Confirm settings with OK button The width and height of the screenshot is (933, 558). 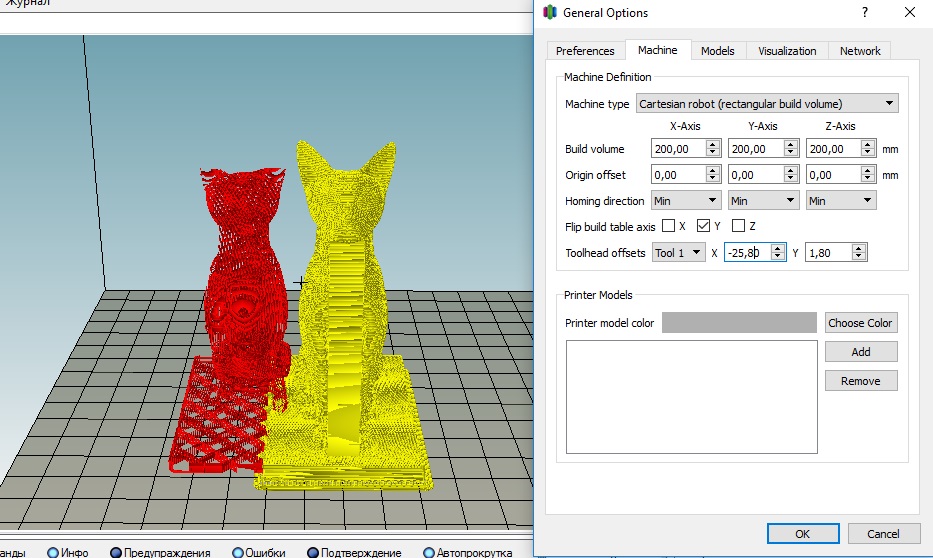click(803, 534)
